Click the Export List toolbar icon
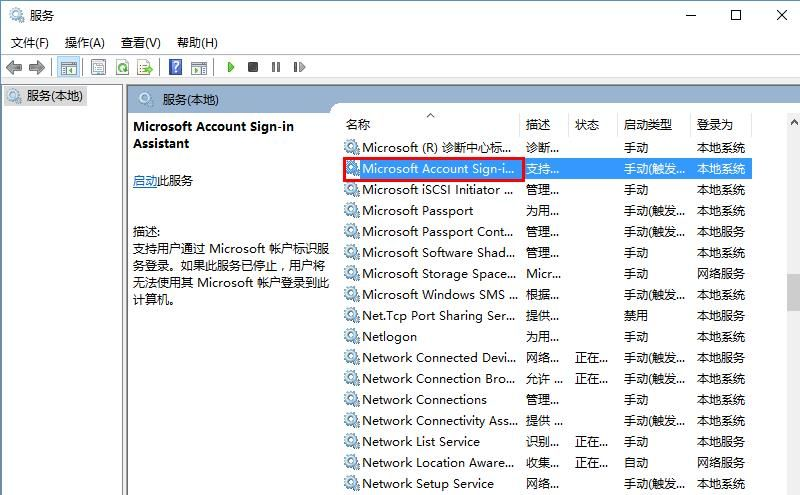 [x=145, y=67]
